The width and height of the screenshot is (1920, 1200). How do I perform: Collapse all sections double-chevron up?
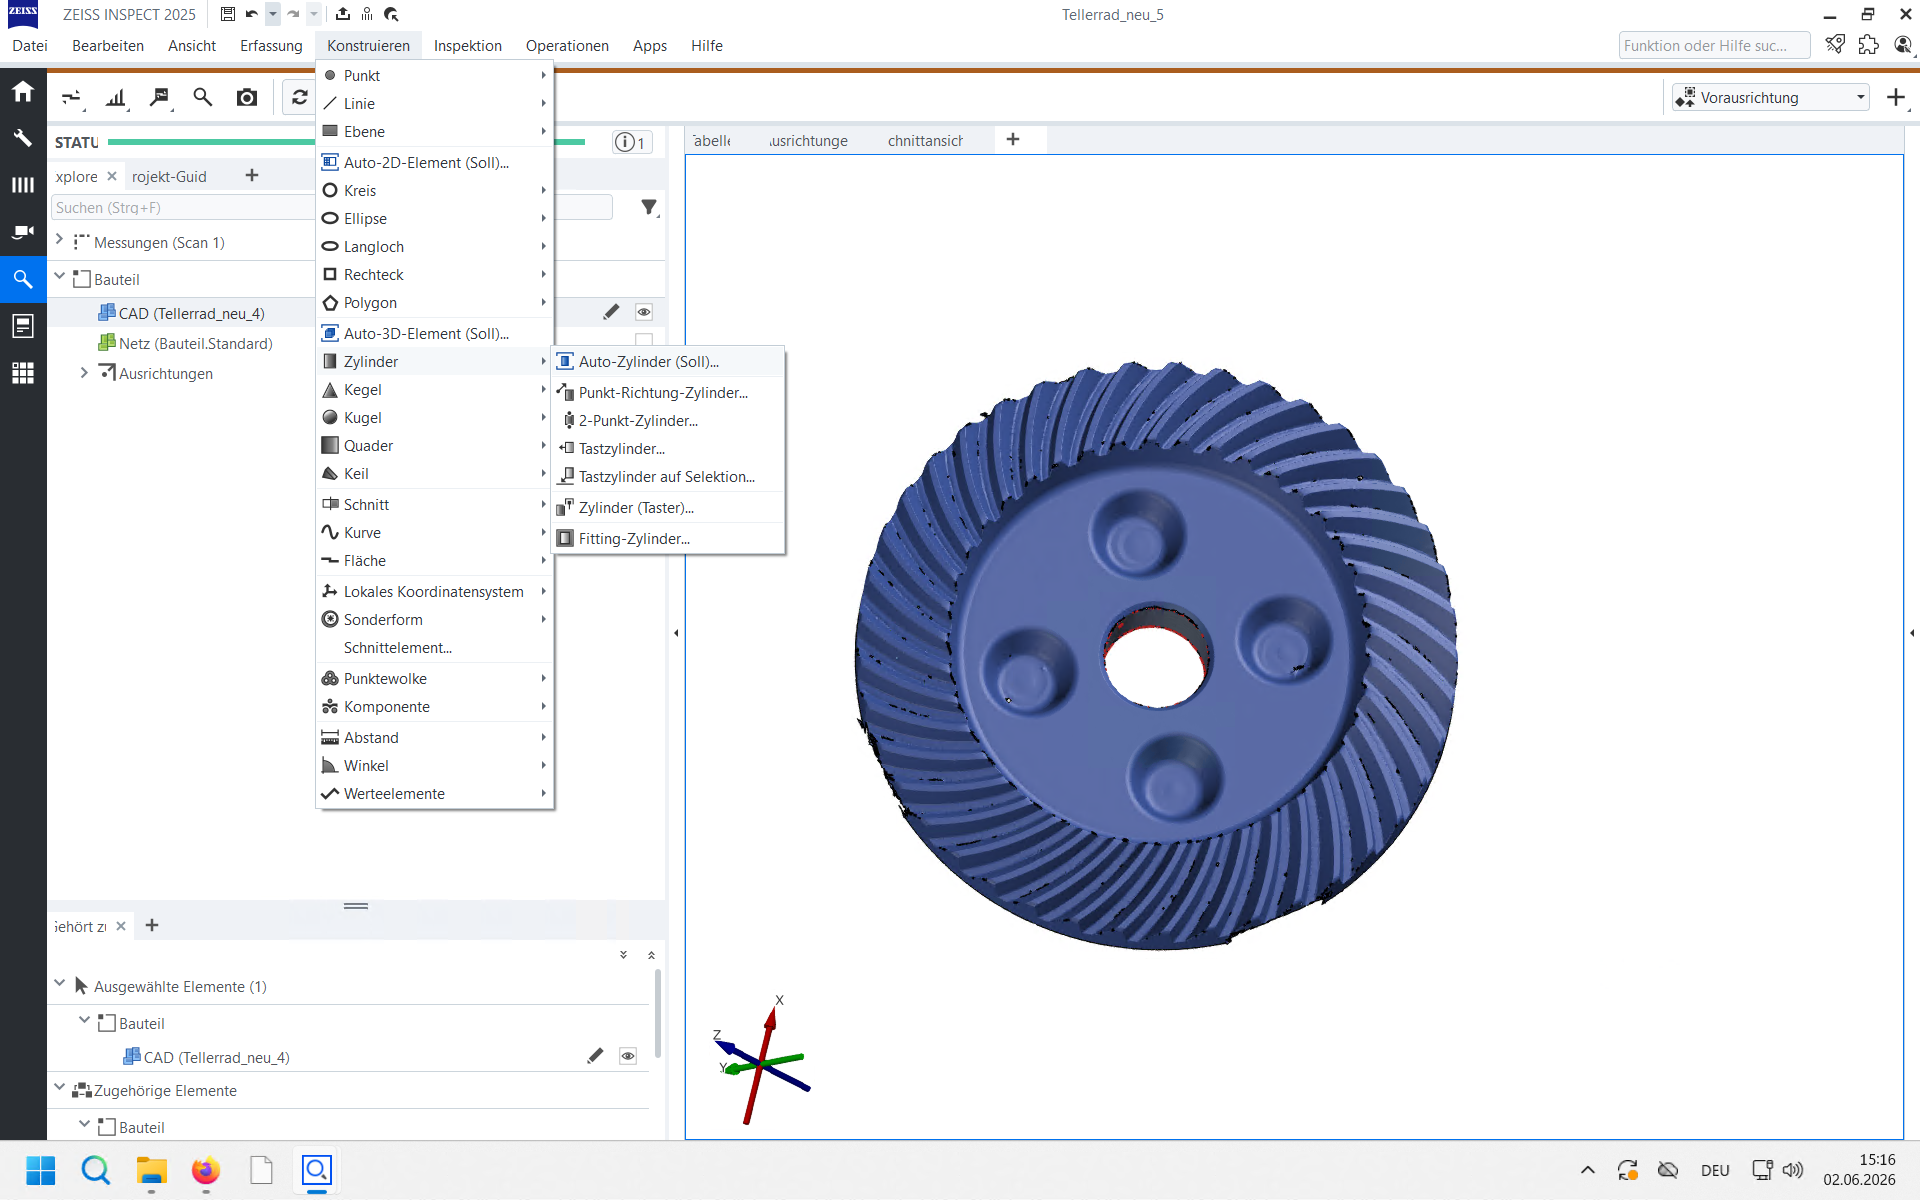(651, 955)
